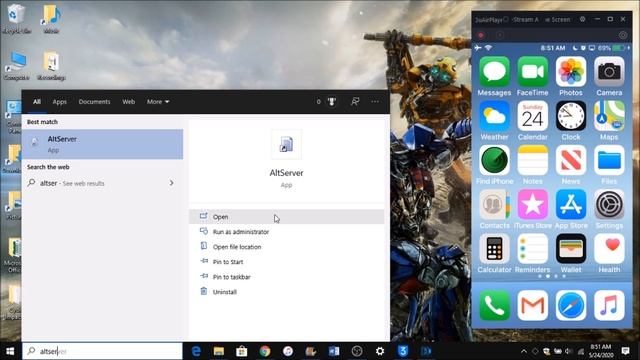Click the large AltServer app icon preview
Image resolution: width=640 pixels, height=360 pixels.
tap(287, 144)
